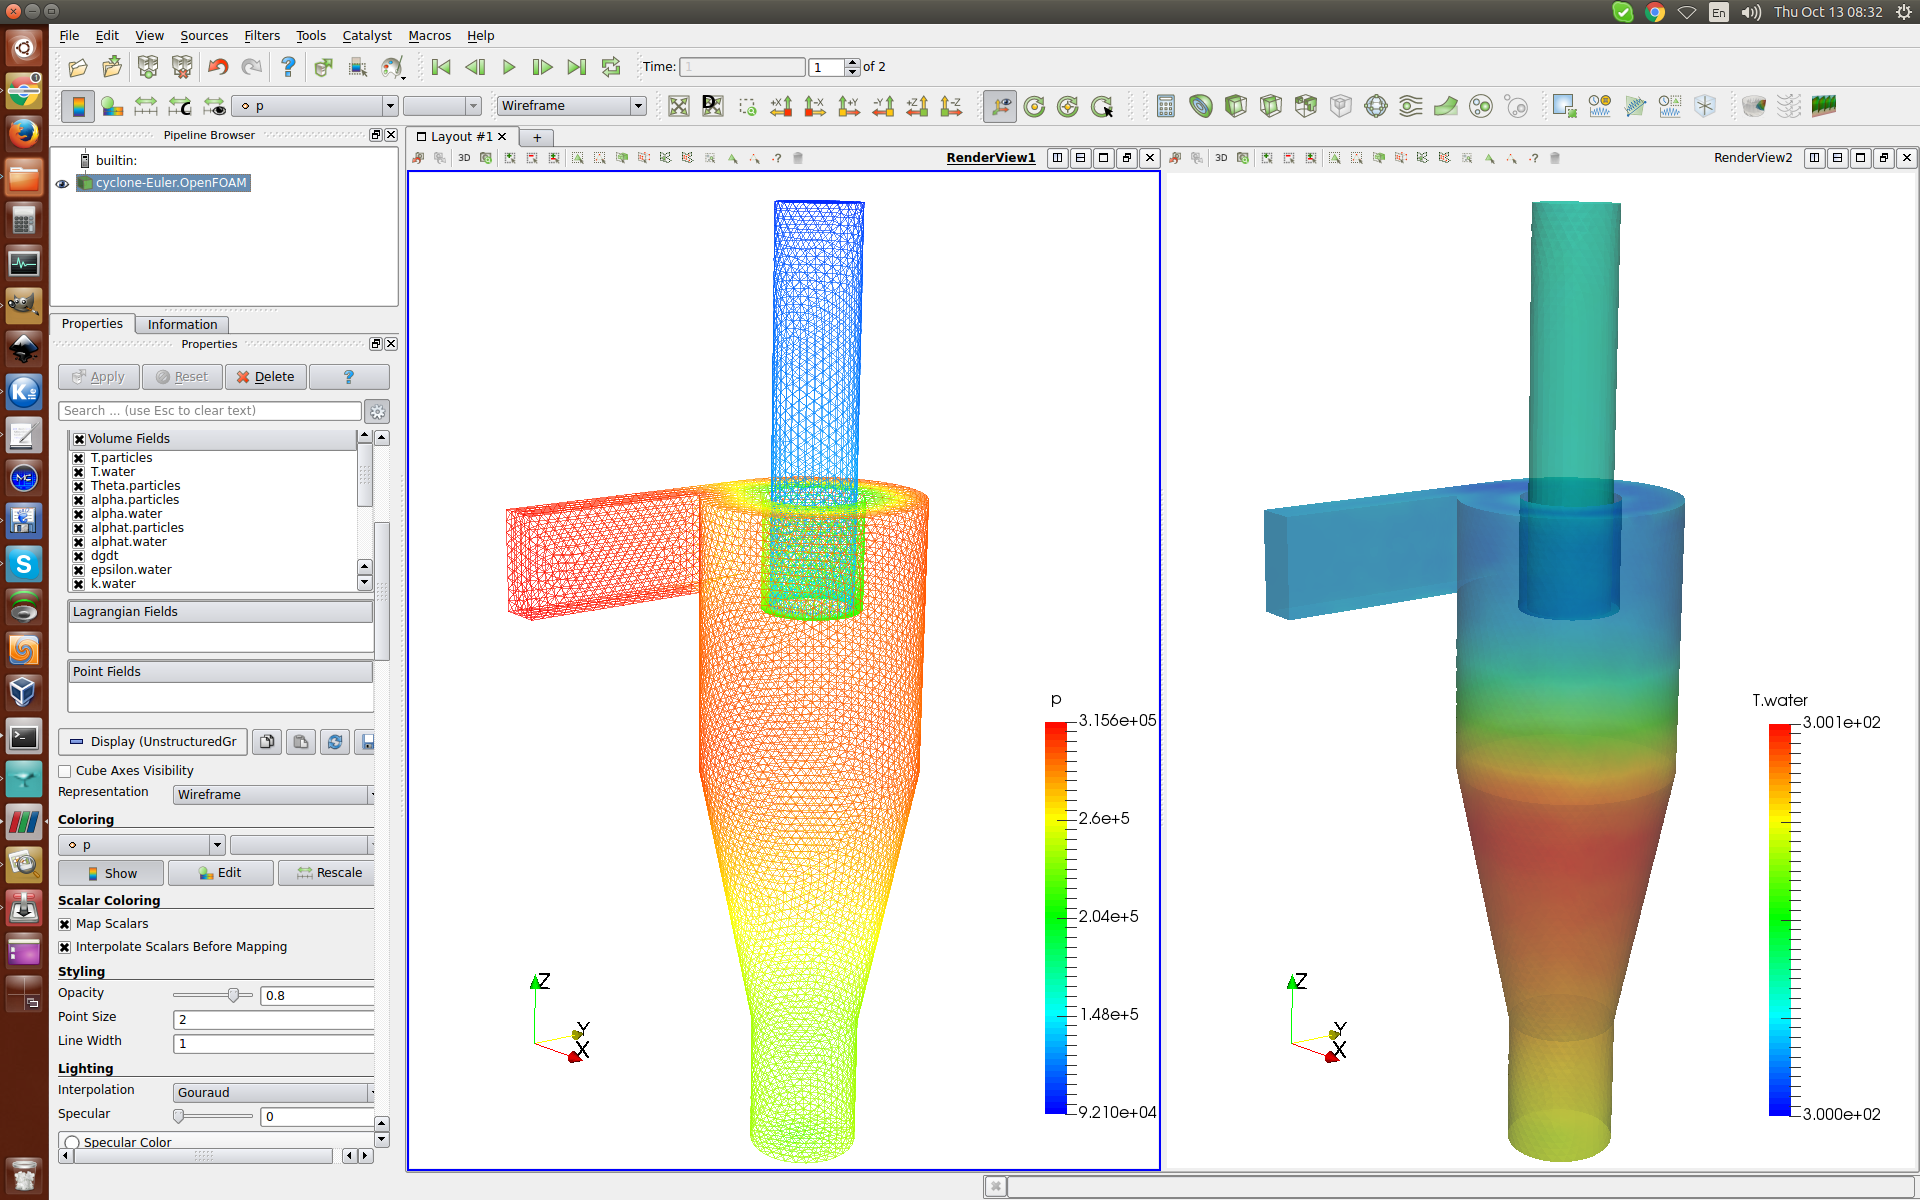Uncheck the T.water volume field
The height and width of the screenshot is (1200, 1920).
pyautogui.click(x=78, y=472)
